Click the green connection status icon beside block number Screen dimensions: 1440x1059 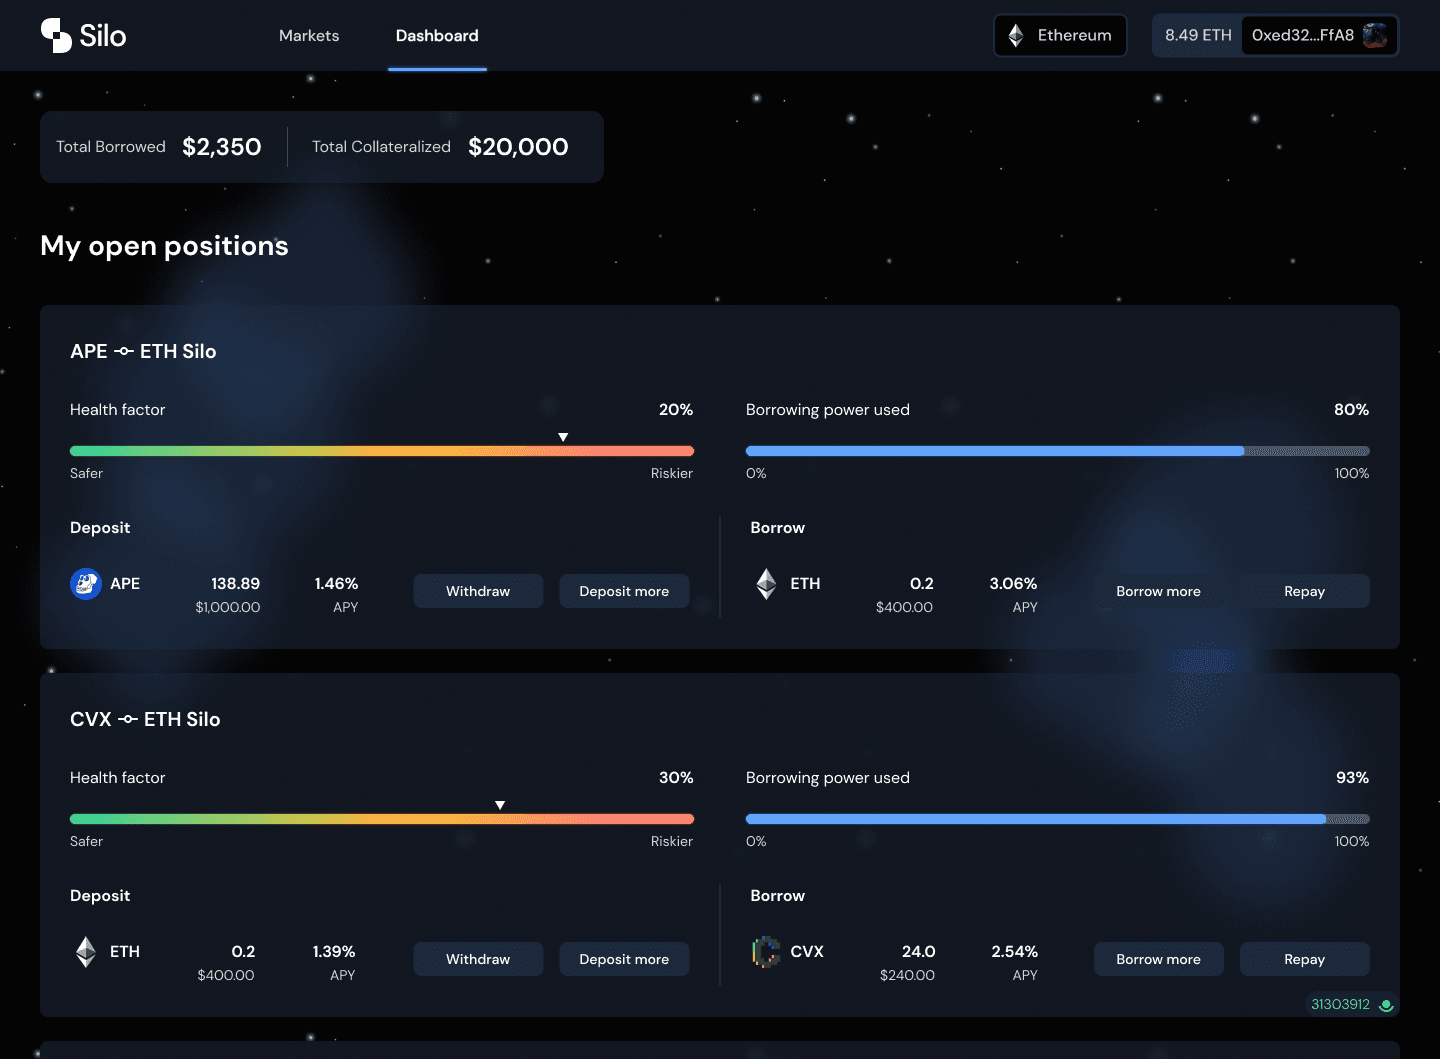[1385, 1004]
